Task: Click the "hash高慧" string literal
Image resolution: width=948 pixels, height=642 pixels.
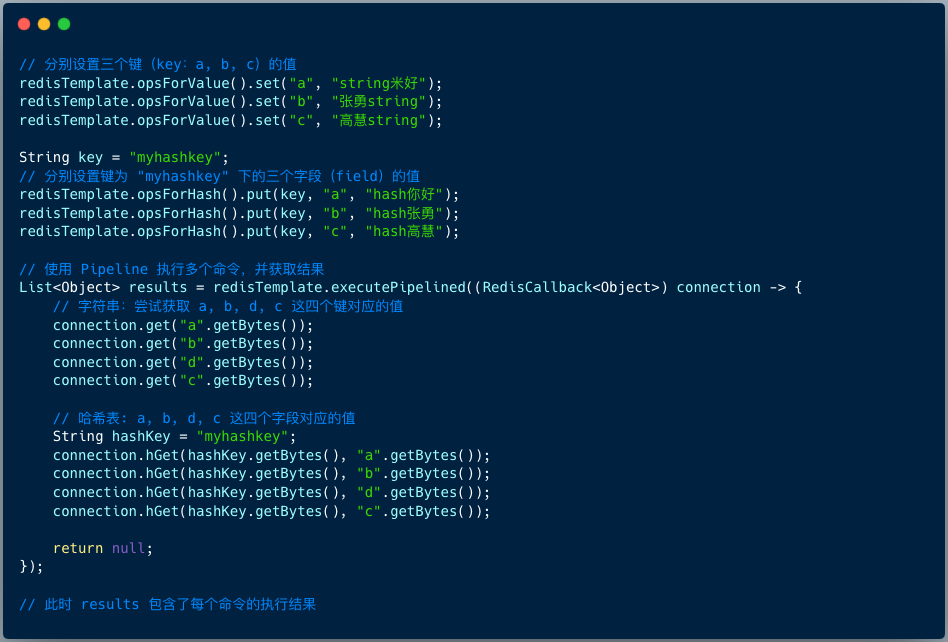Action: 404,232
